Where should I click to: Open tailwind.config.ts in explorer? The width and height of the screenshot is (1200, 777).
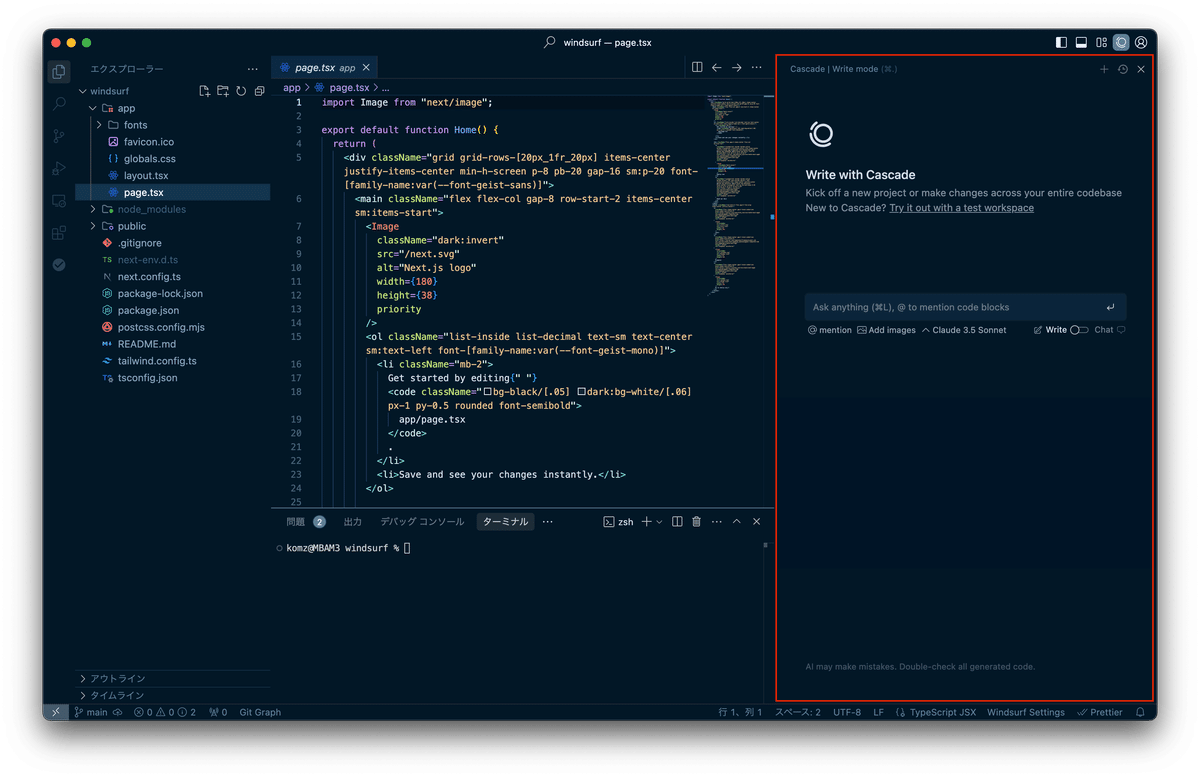tap(157, 361)
